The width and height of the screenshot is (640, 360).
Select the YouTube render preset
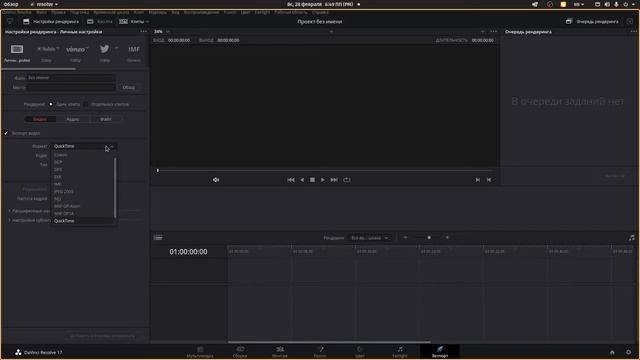(46, 49)
